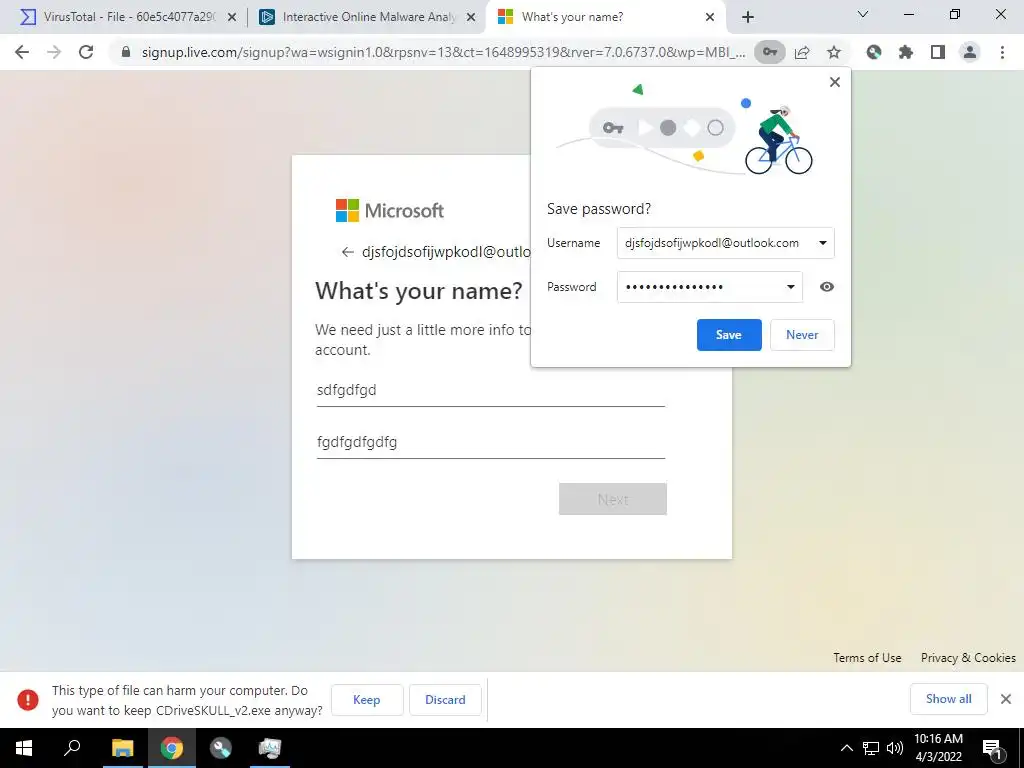Go back with the browser back arrow
Viewport: 1024px width, 768px height.
coord(22,52)
